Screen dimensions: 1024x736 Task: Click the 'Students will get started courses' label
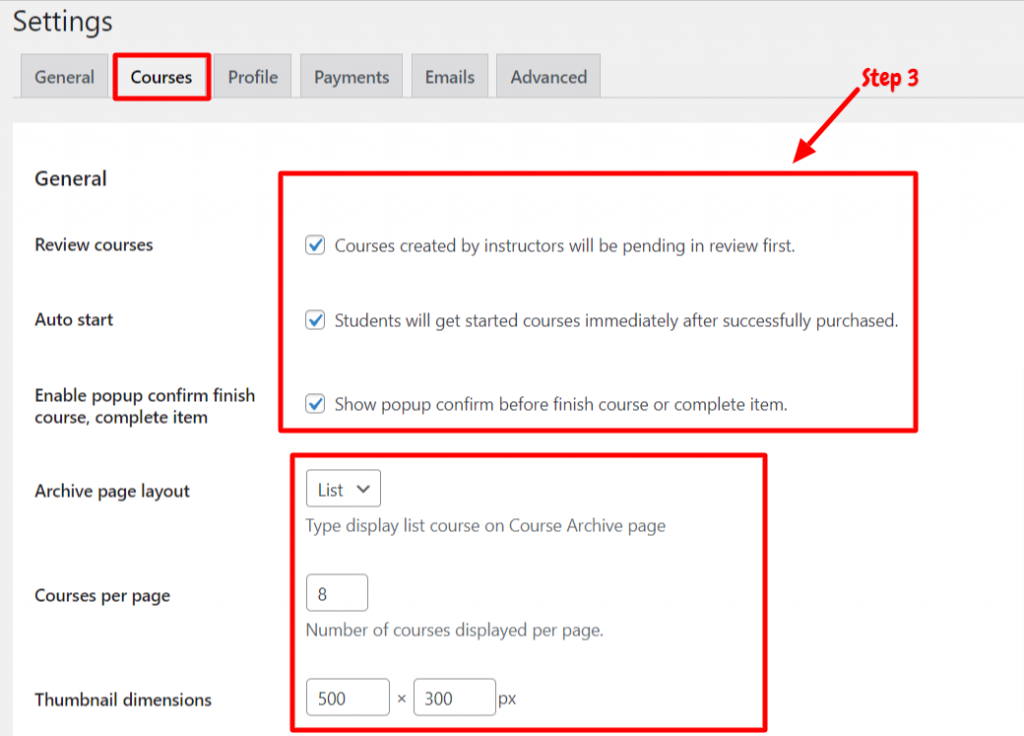[x=616, y=321]
